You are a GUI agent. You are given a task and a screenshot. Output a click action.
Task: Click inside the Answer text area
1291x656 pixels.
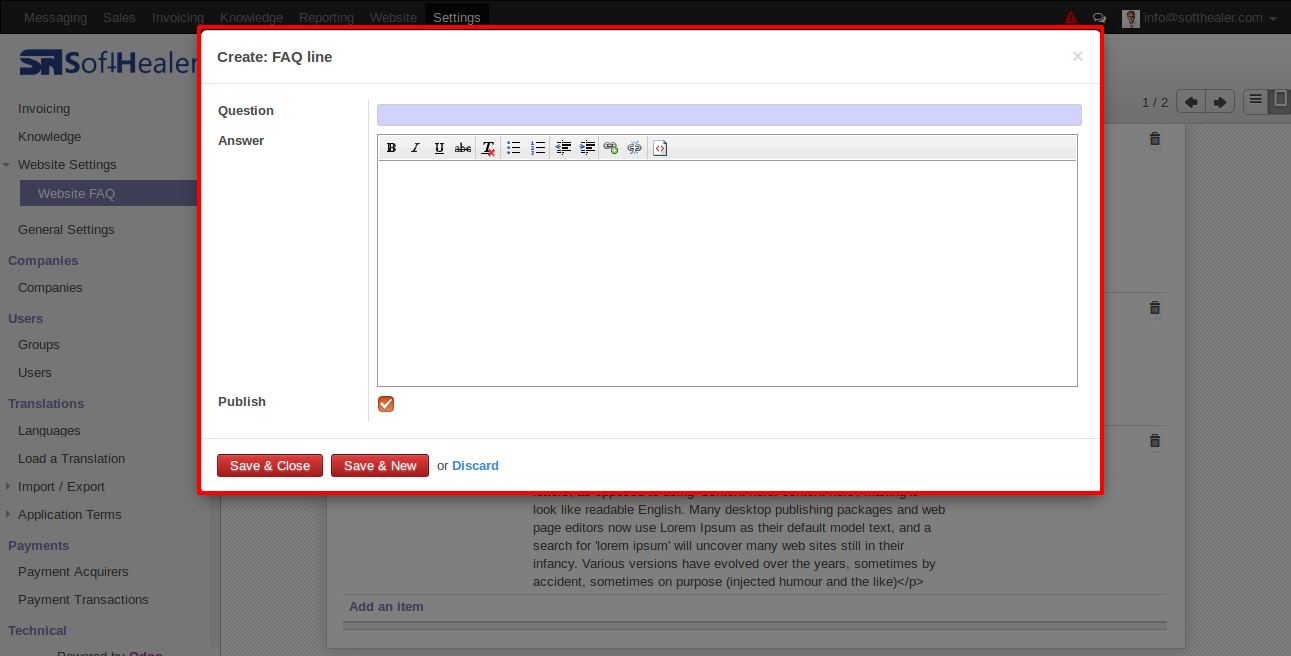click(727, 273)
